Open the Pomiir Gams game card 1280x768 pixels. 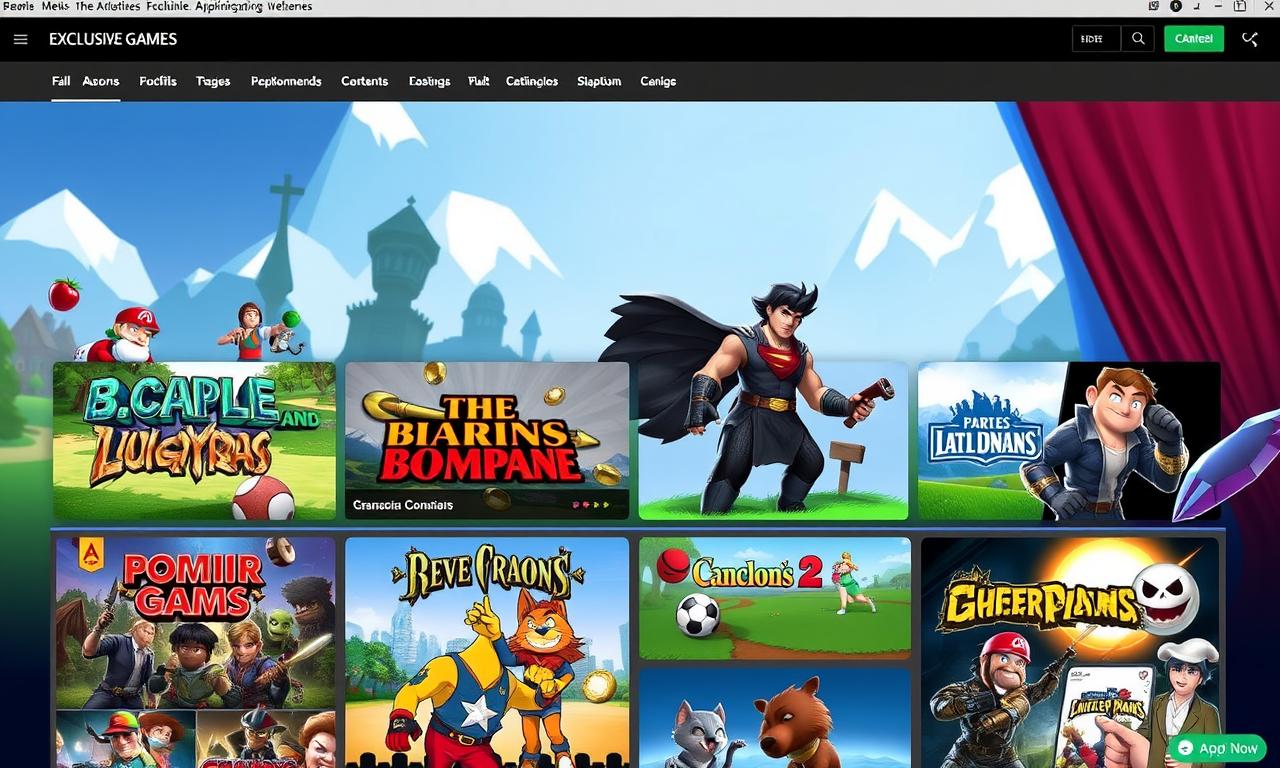[195, 623]
